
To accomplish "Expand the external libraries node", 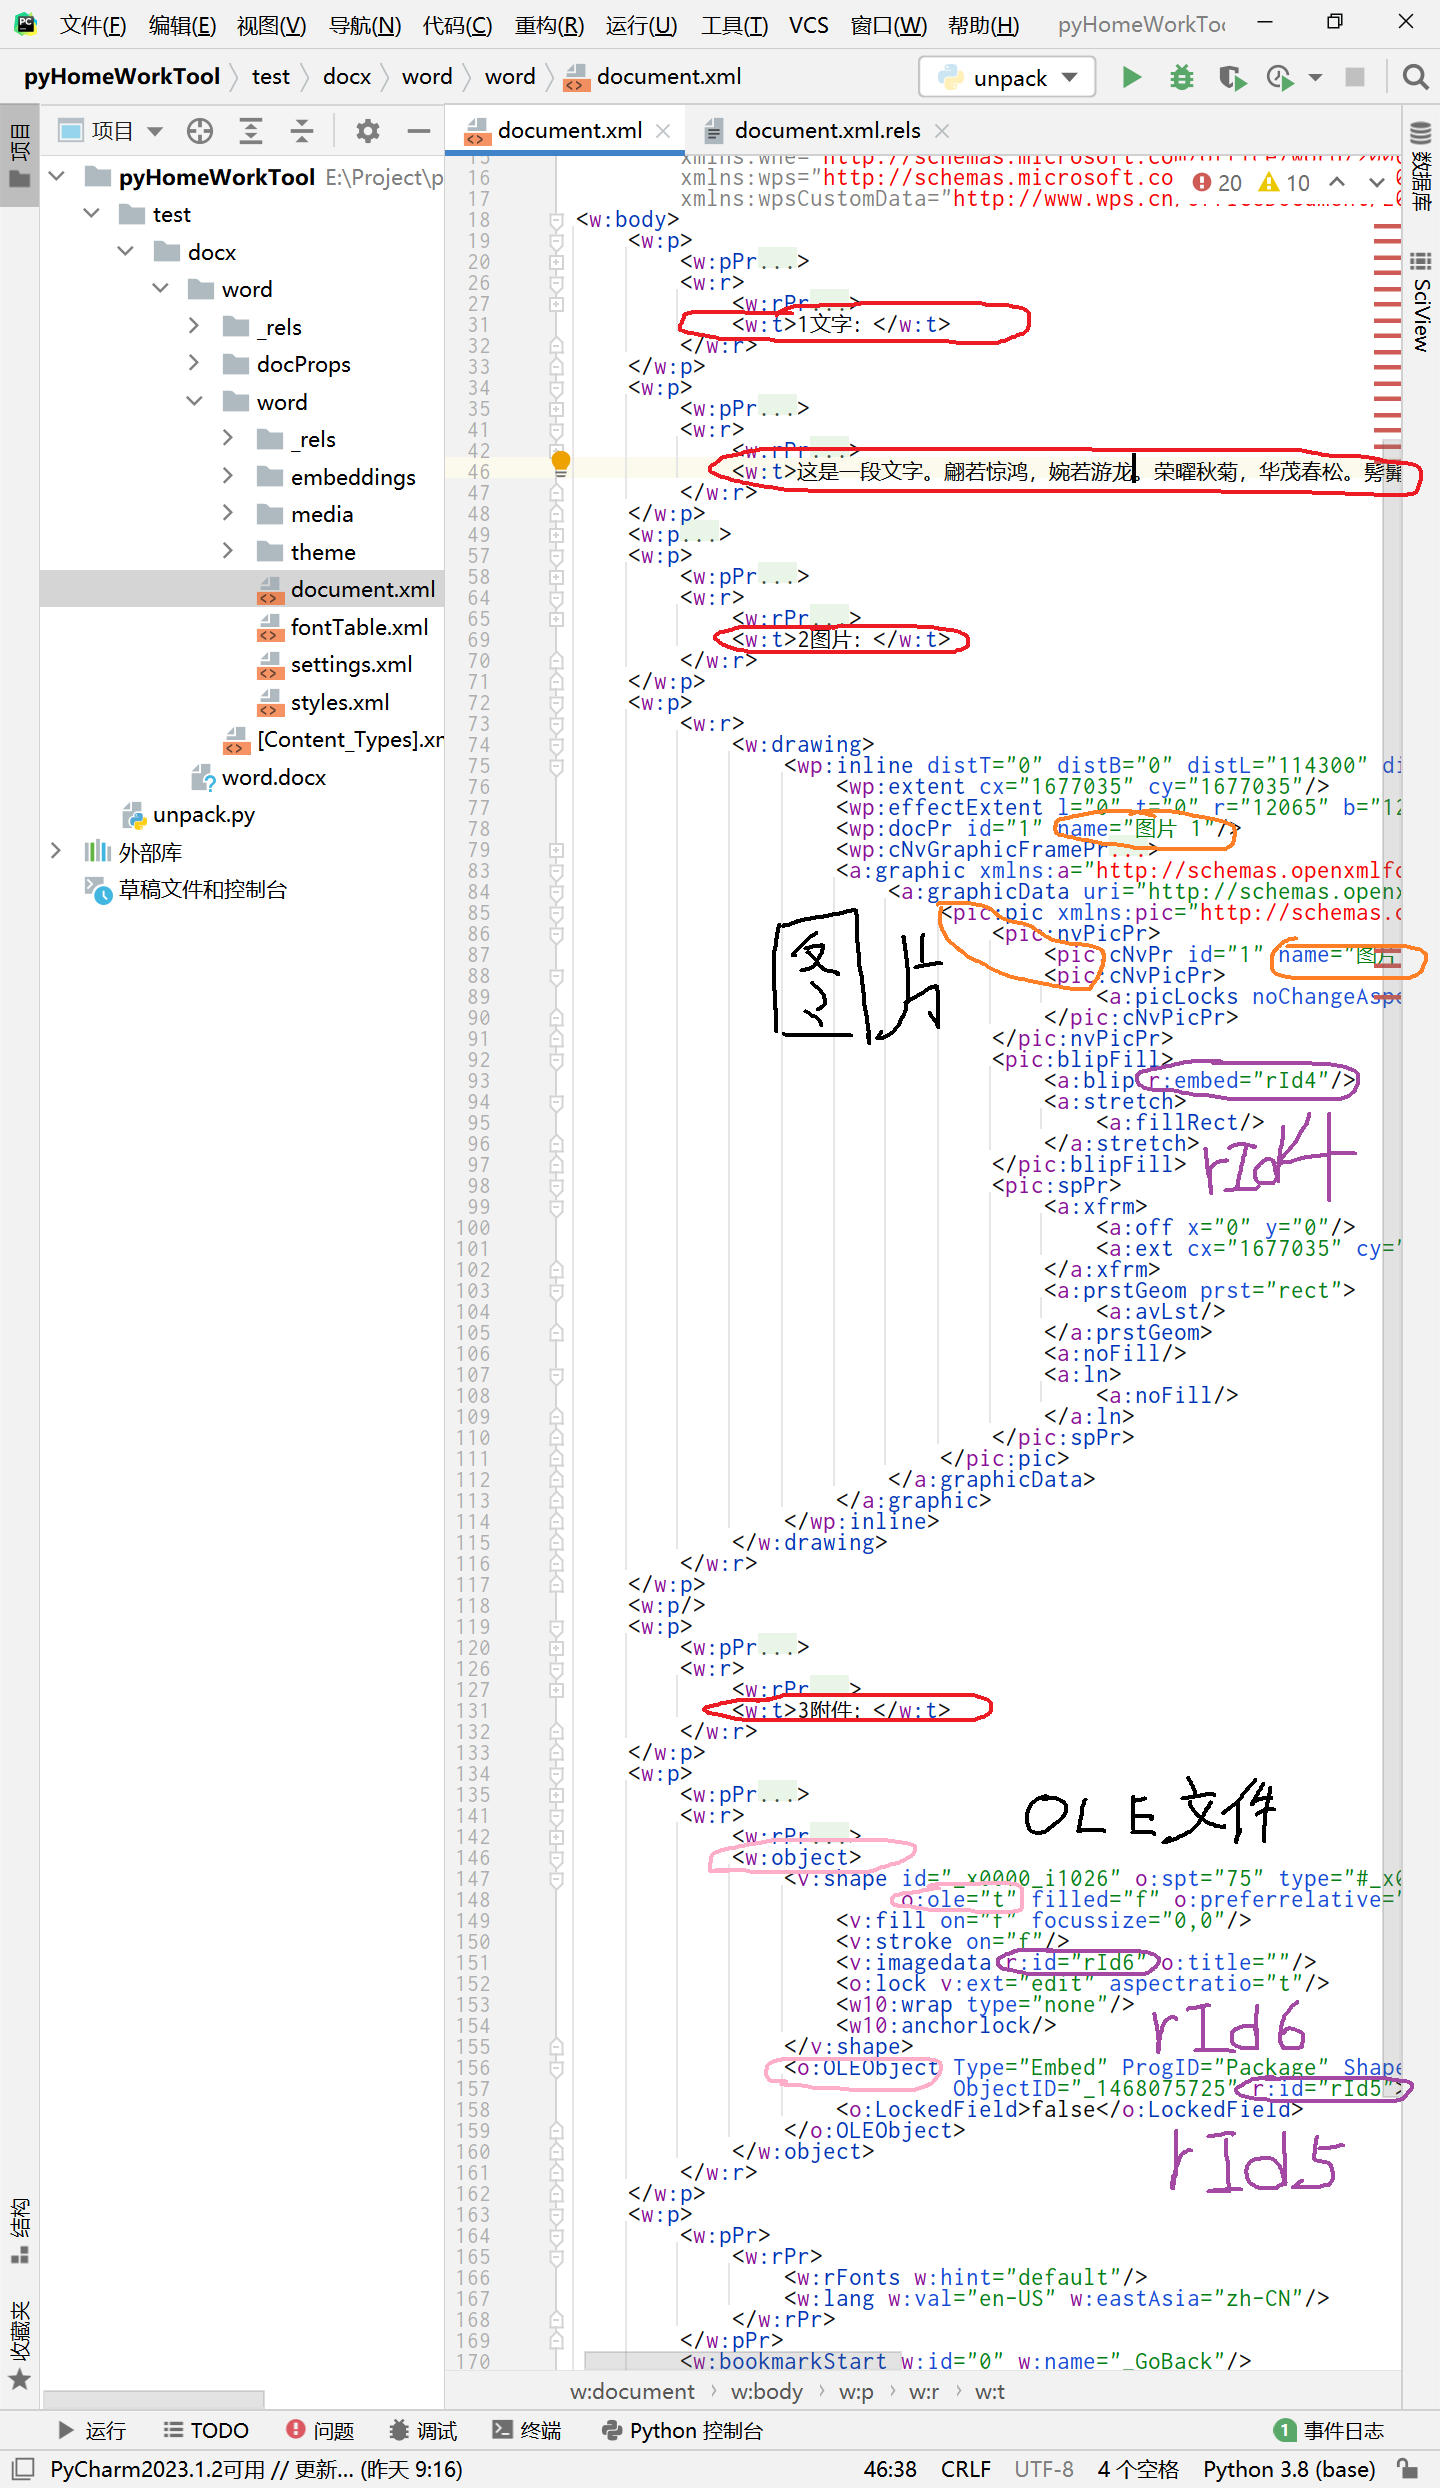I will point(56,852).
